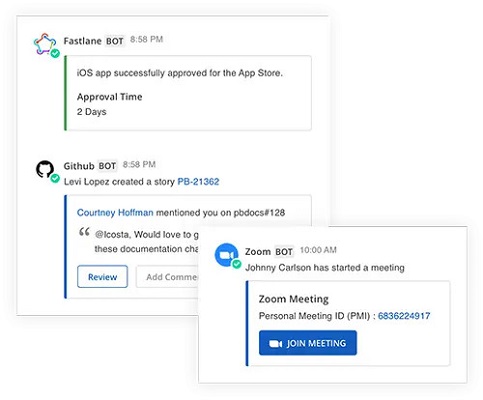Click the 10:00 AM Zoom message timestamp

tap(318, 250)
